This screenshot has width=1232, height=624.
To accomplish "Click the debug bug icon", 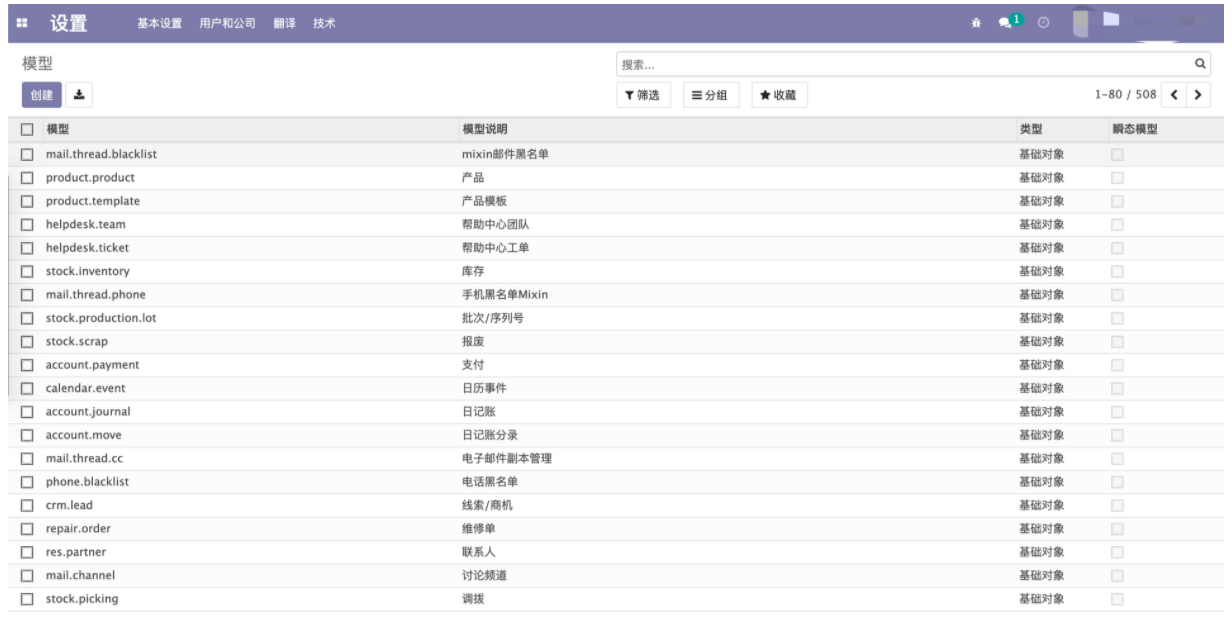I will click(x=976, y=22).
